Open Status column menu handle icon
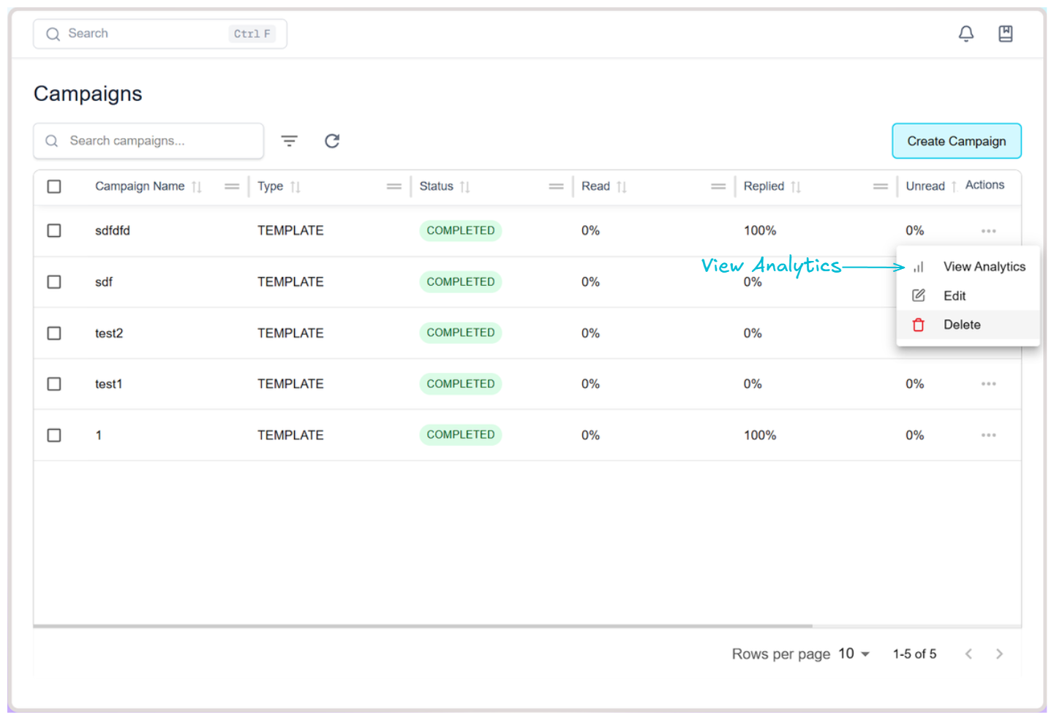Viewport: 1054px width, 720px height. coord(556,187)
